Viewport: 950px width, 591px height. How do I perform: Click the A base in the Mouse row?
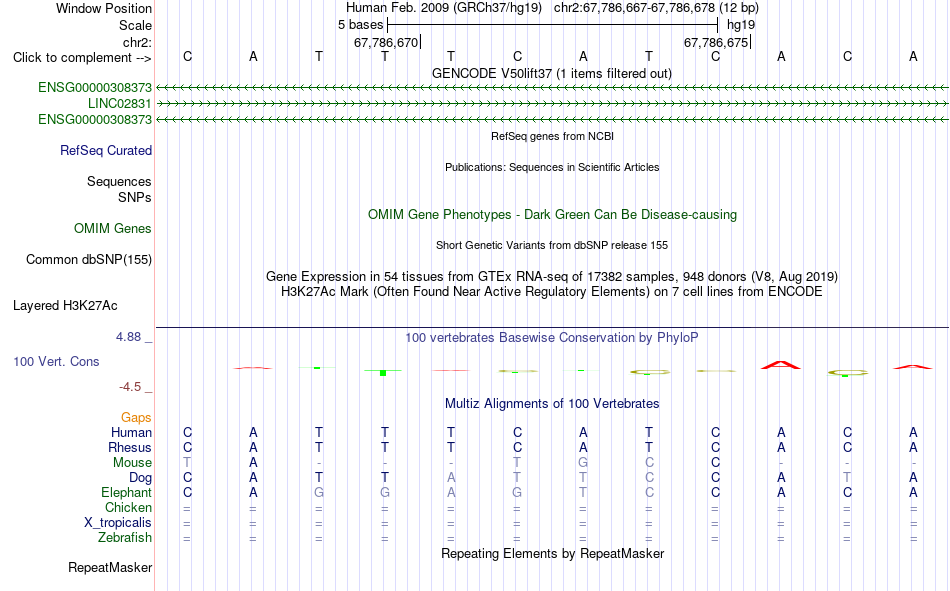(x=253, y=462)
